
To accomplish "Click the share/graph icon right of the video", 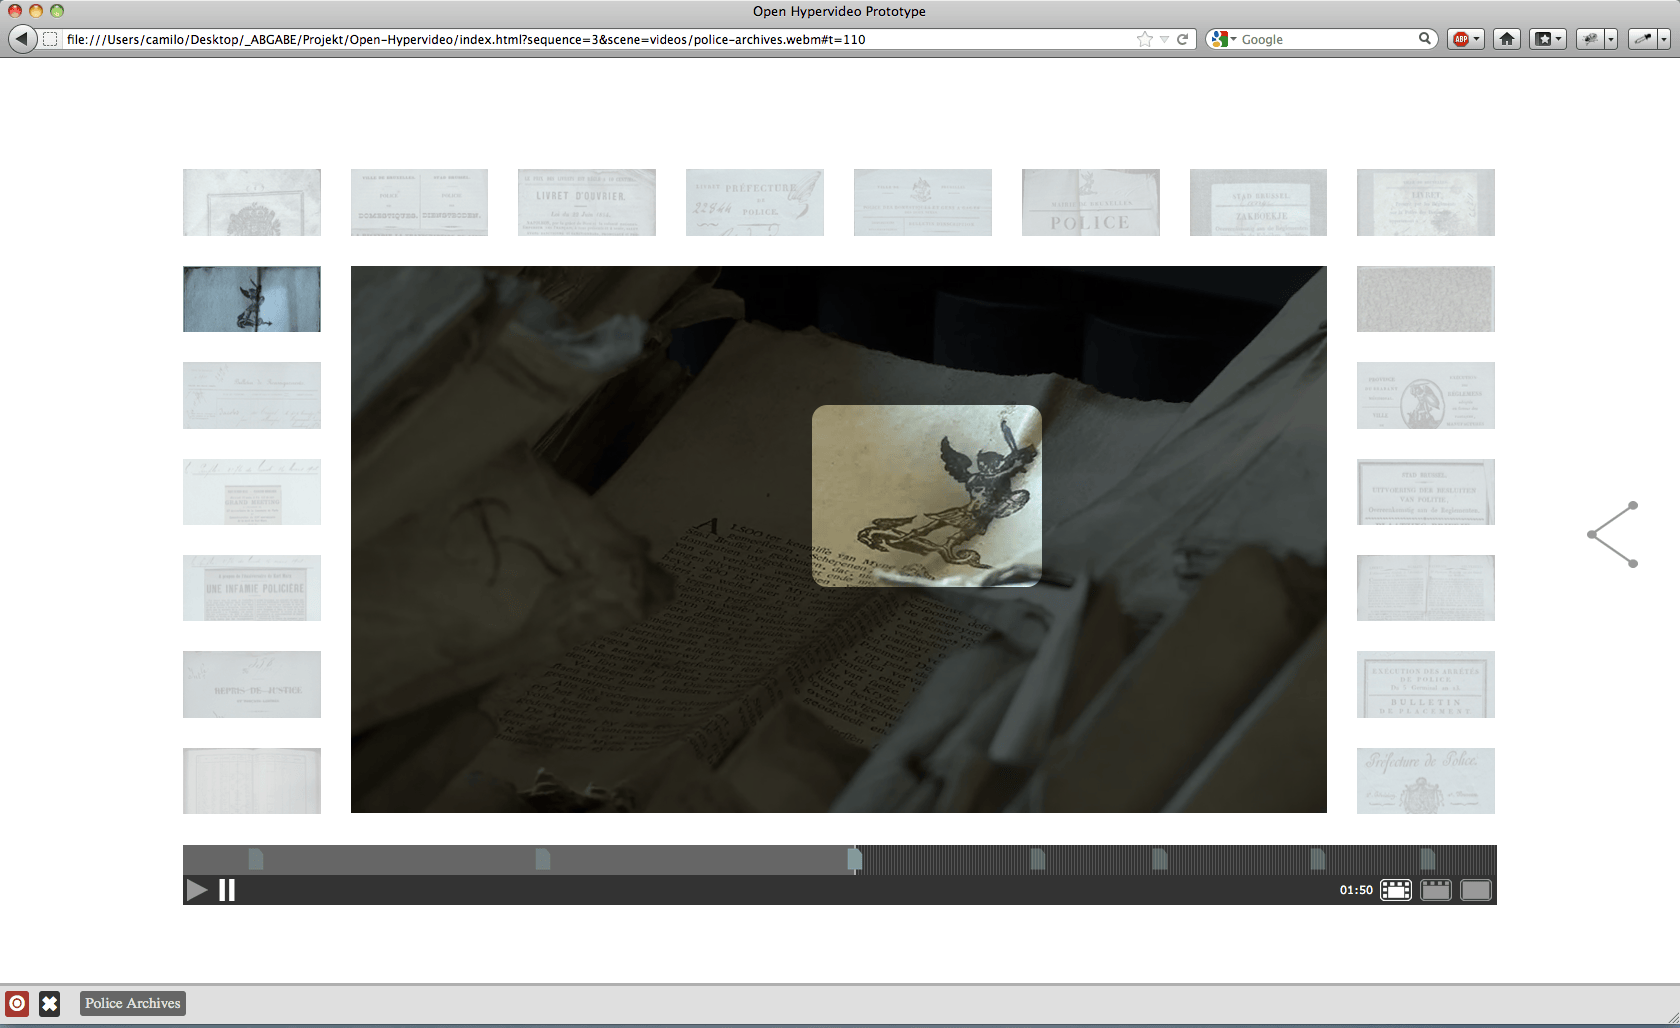I will coord(1612,535).
